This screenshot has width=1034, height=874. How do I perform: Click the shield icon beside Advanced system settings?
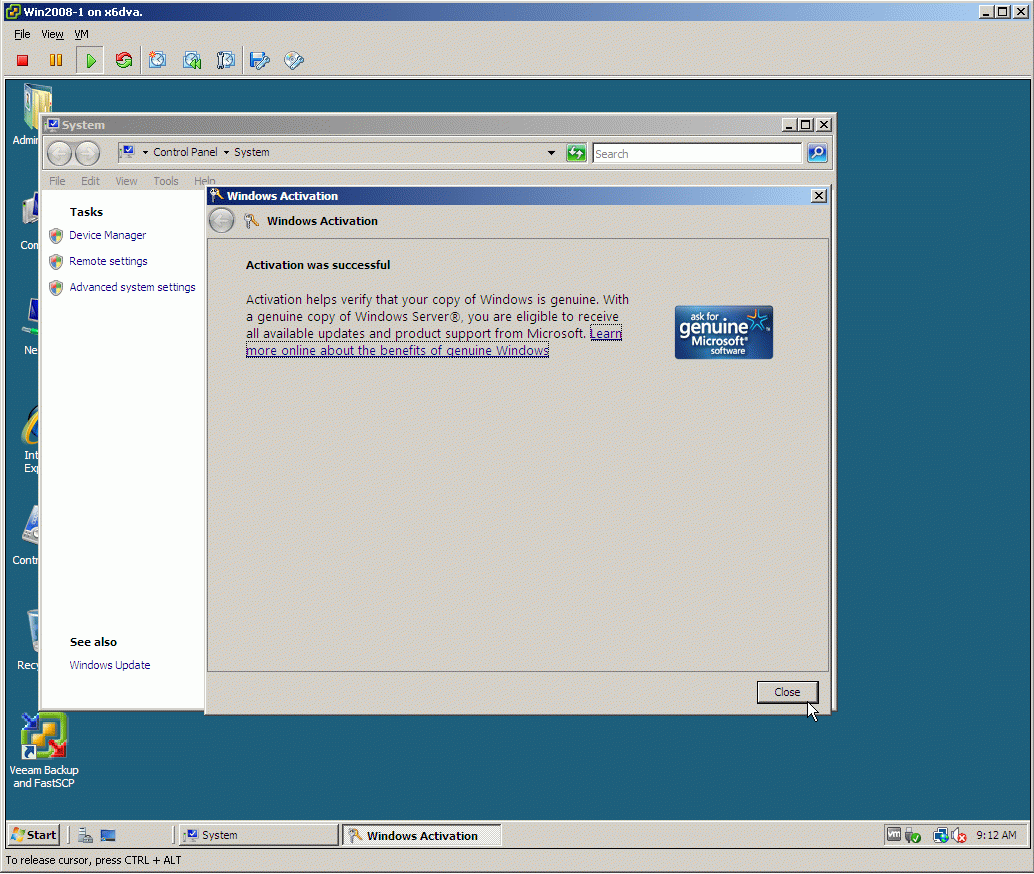tap(56, 288)
